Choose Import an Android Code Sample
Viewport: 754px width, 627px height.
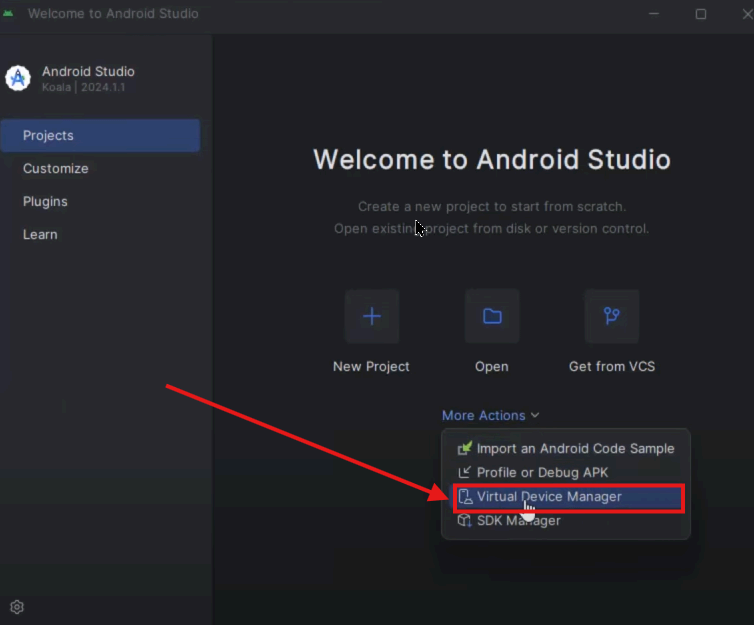566,449
